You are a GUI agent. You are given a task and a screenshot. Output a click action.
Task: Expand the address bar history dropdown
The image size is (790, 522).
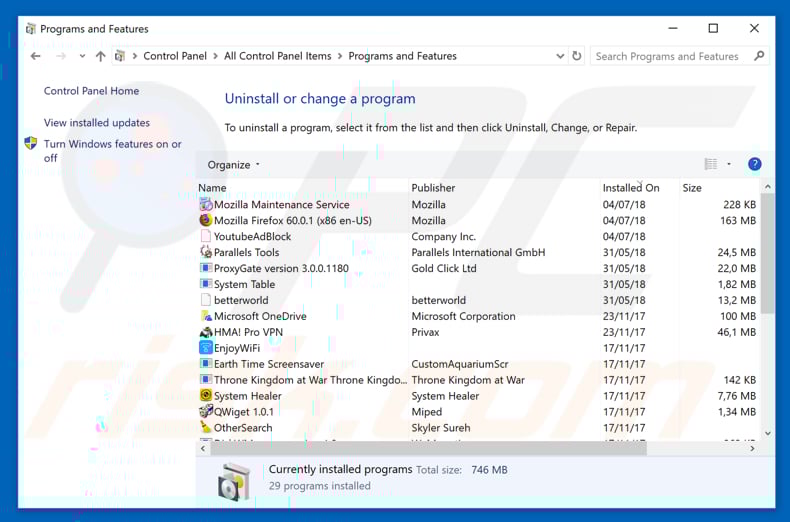tap(560, 56)
